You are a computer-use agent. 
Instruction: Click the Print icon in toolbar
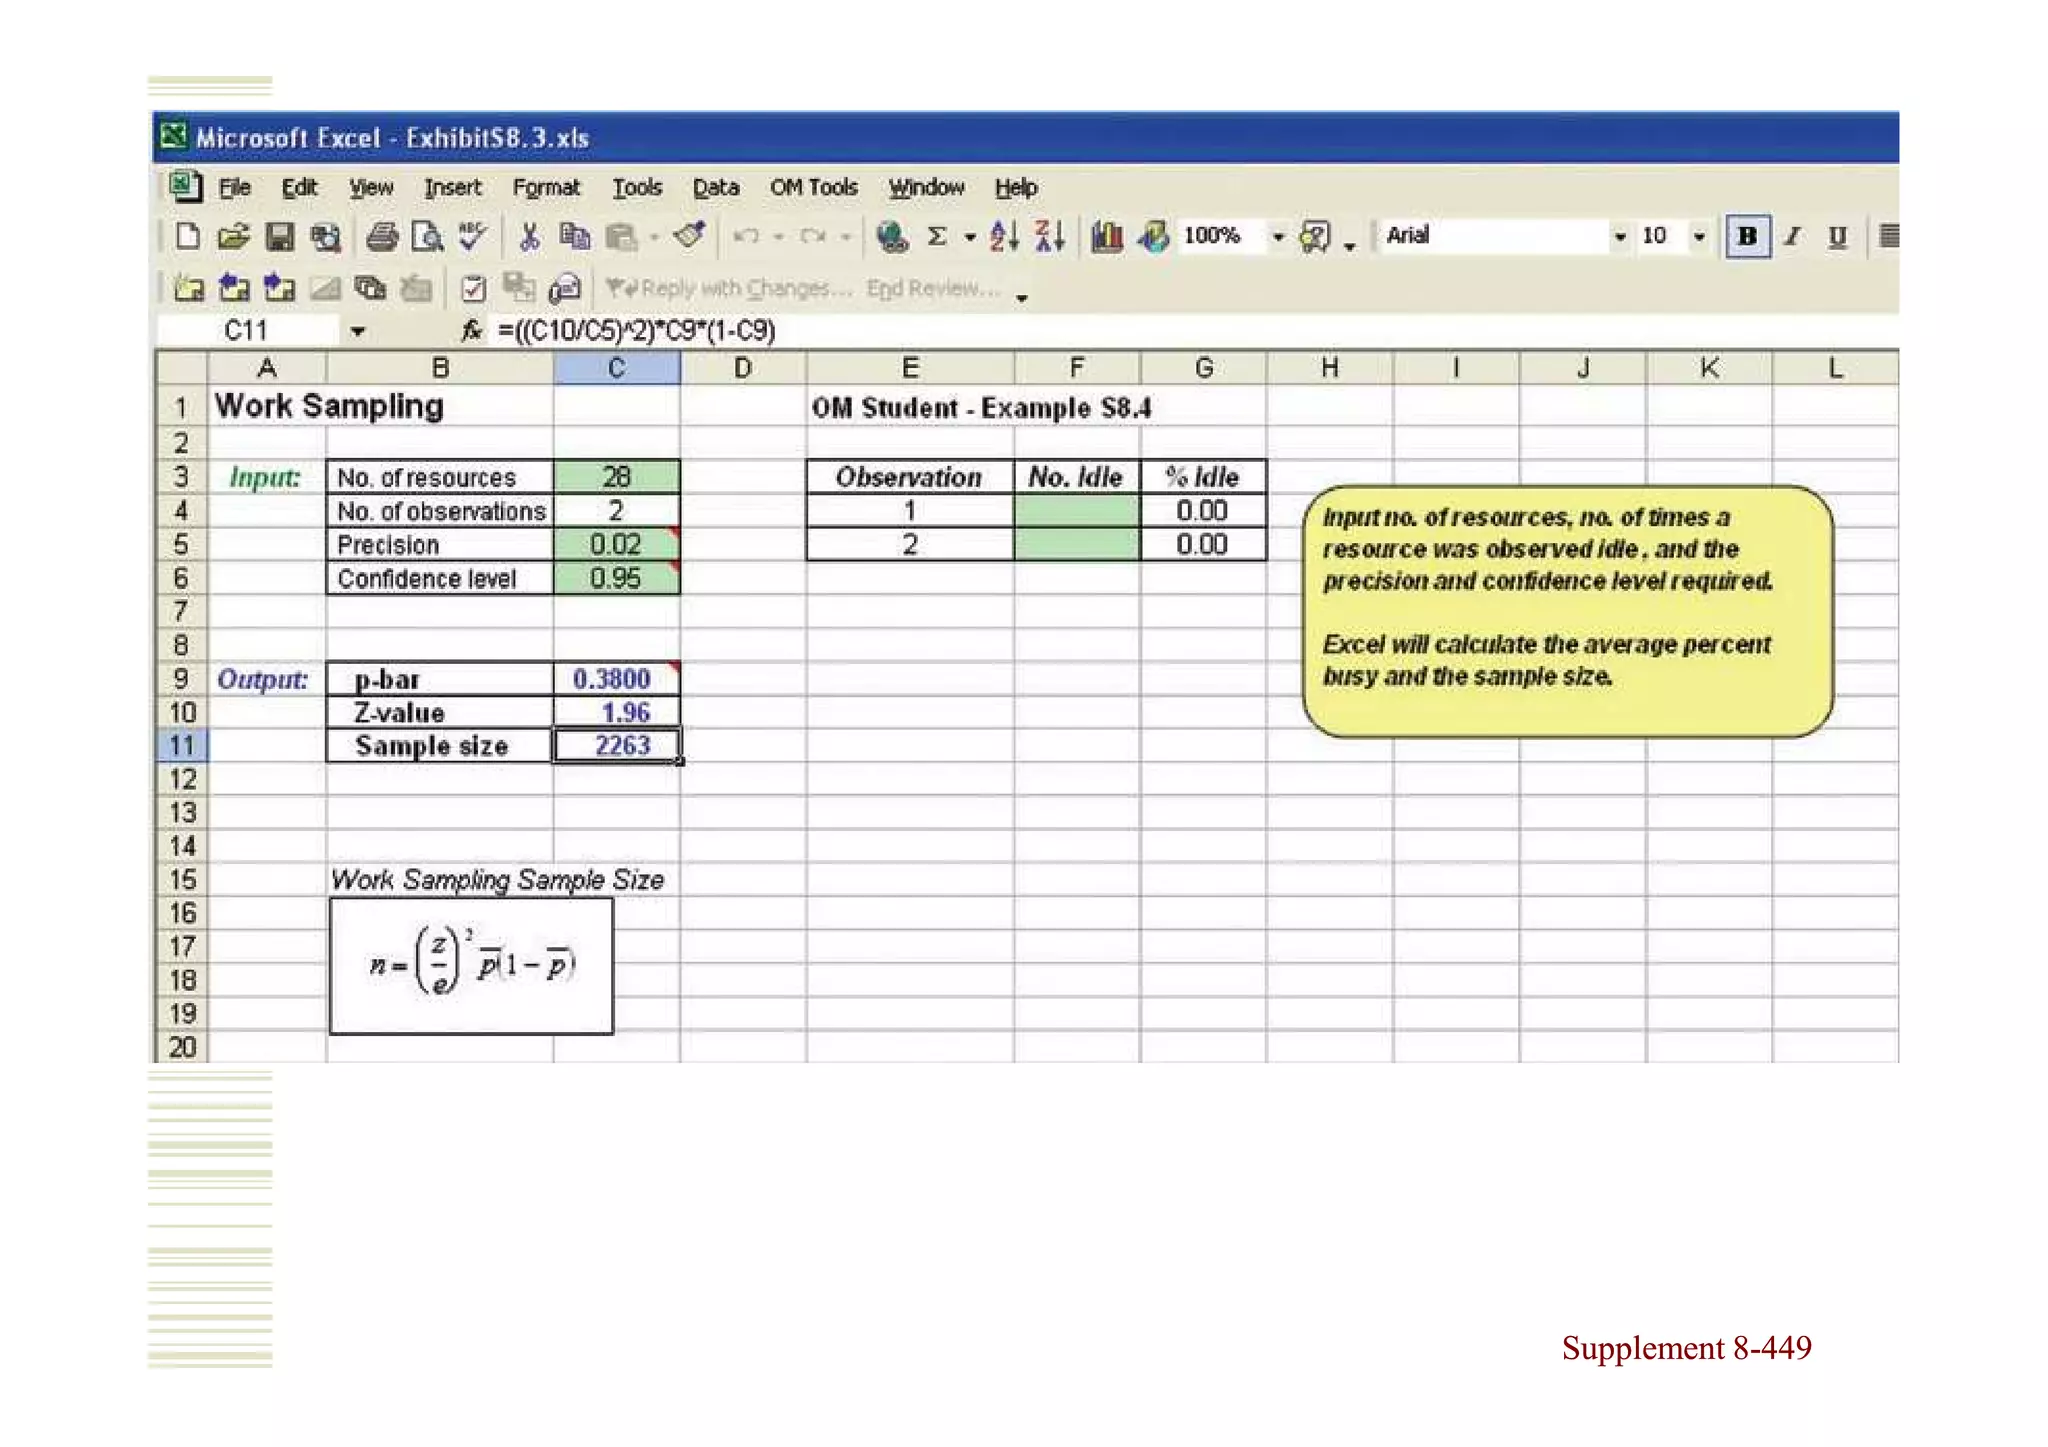point(381,237)
